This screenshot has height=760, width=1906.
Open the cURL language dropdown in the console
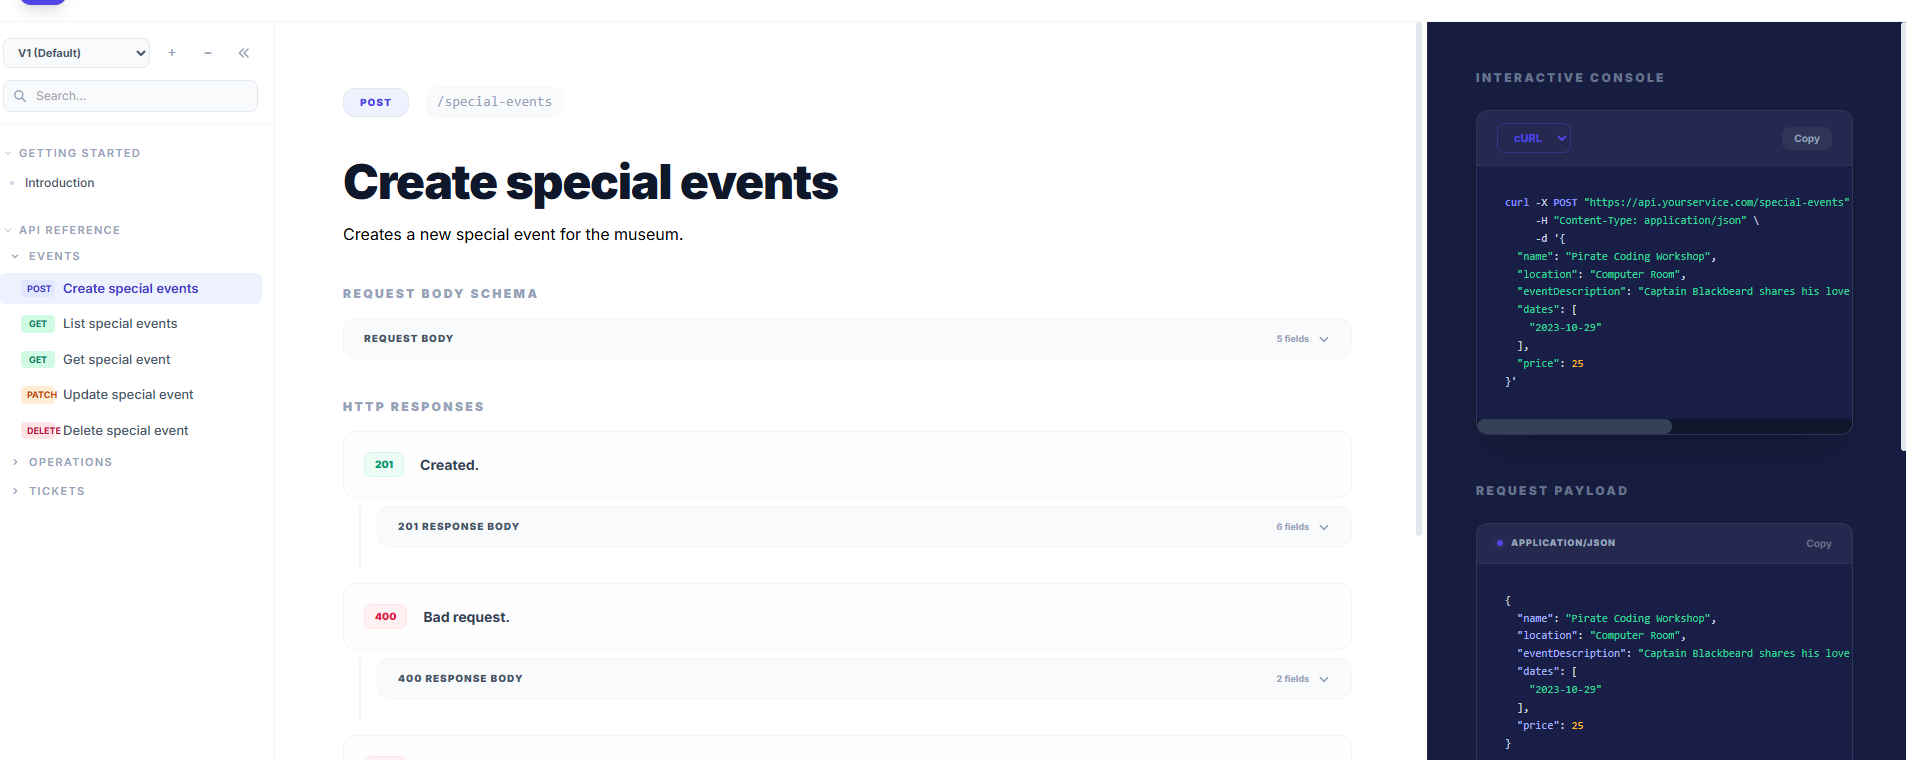pyautogui.click(x=1533, y=138)
